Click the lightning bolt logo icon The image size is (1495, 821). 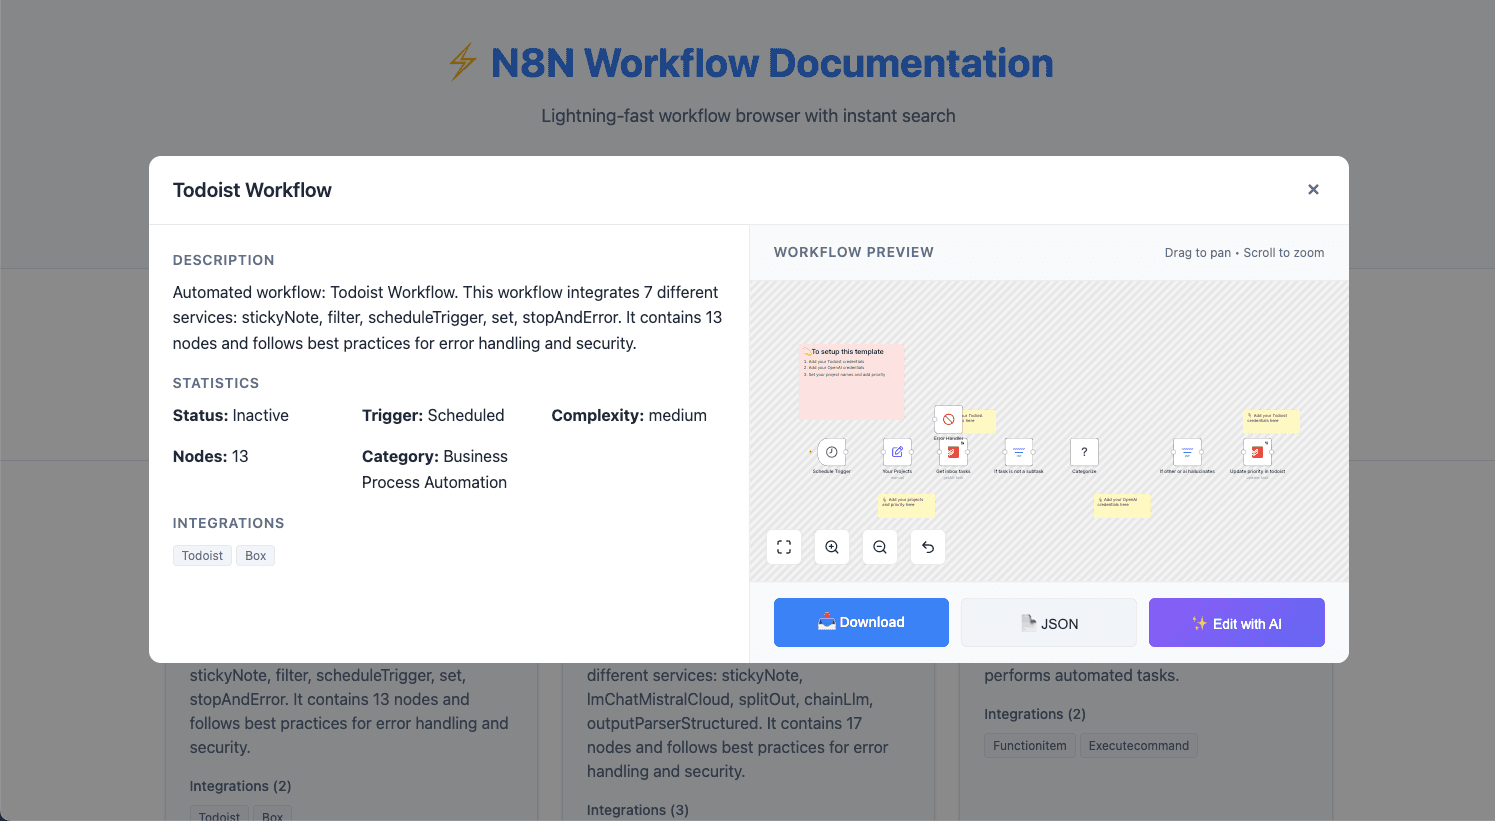tap(462, 62)
